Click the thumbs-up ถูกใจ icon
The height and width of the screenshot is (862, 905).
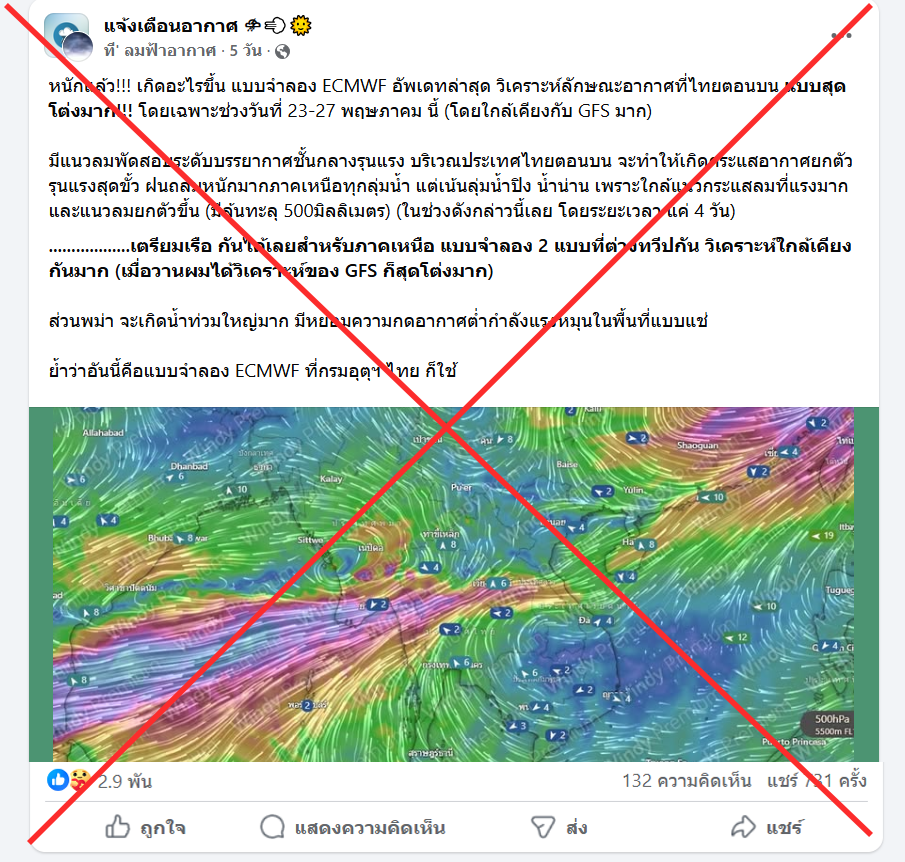pos(117,826)
